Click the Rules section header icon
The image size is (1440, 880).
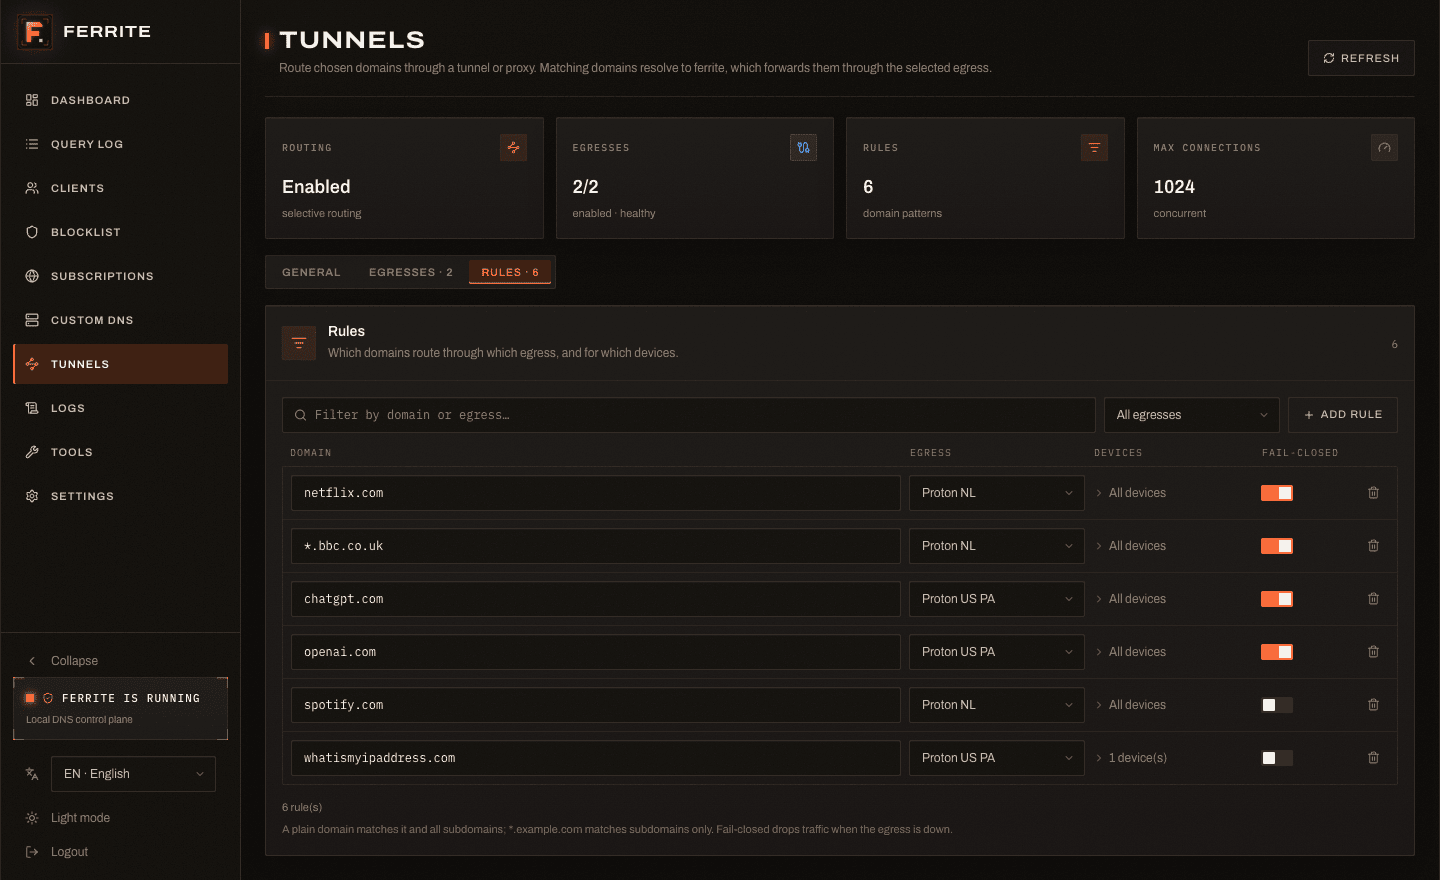coord(299,343)
